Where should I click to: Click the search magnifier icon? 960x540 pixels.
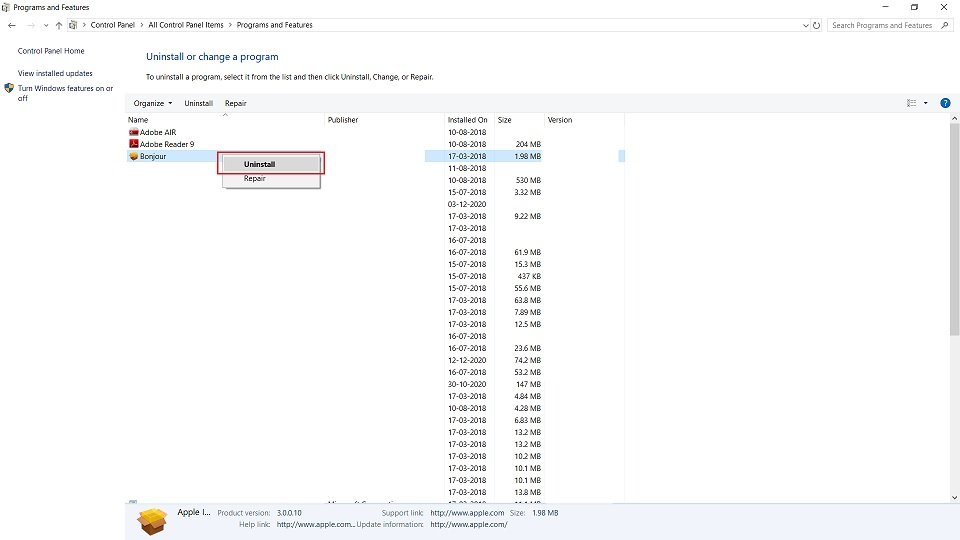tap(945, 25)
